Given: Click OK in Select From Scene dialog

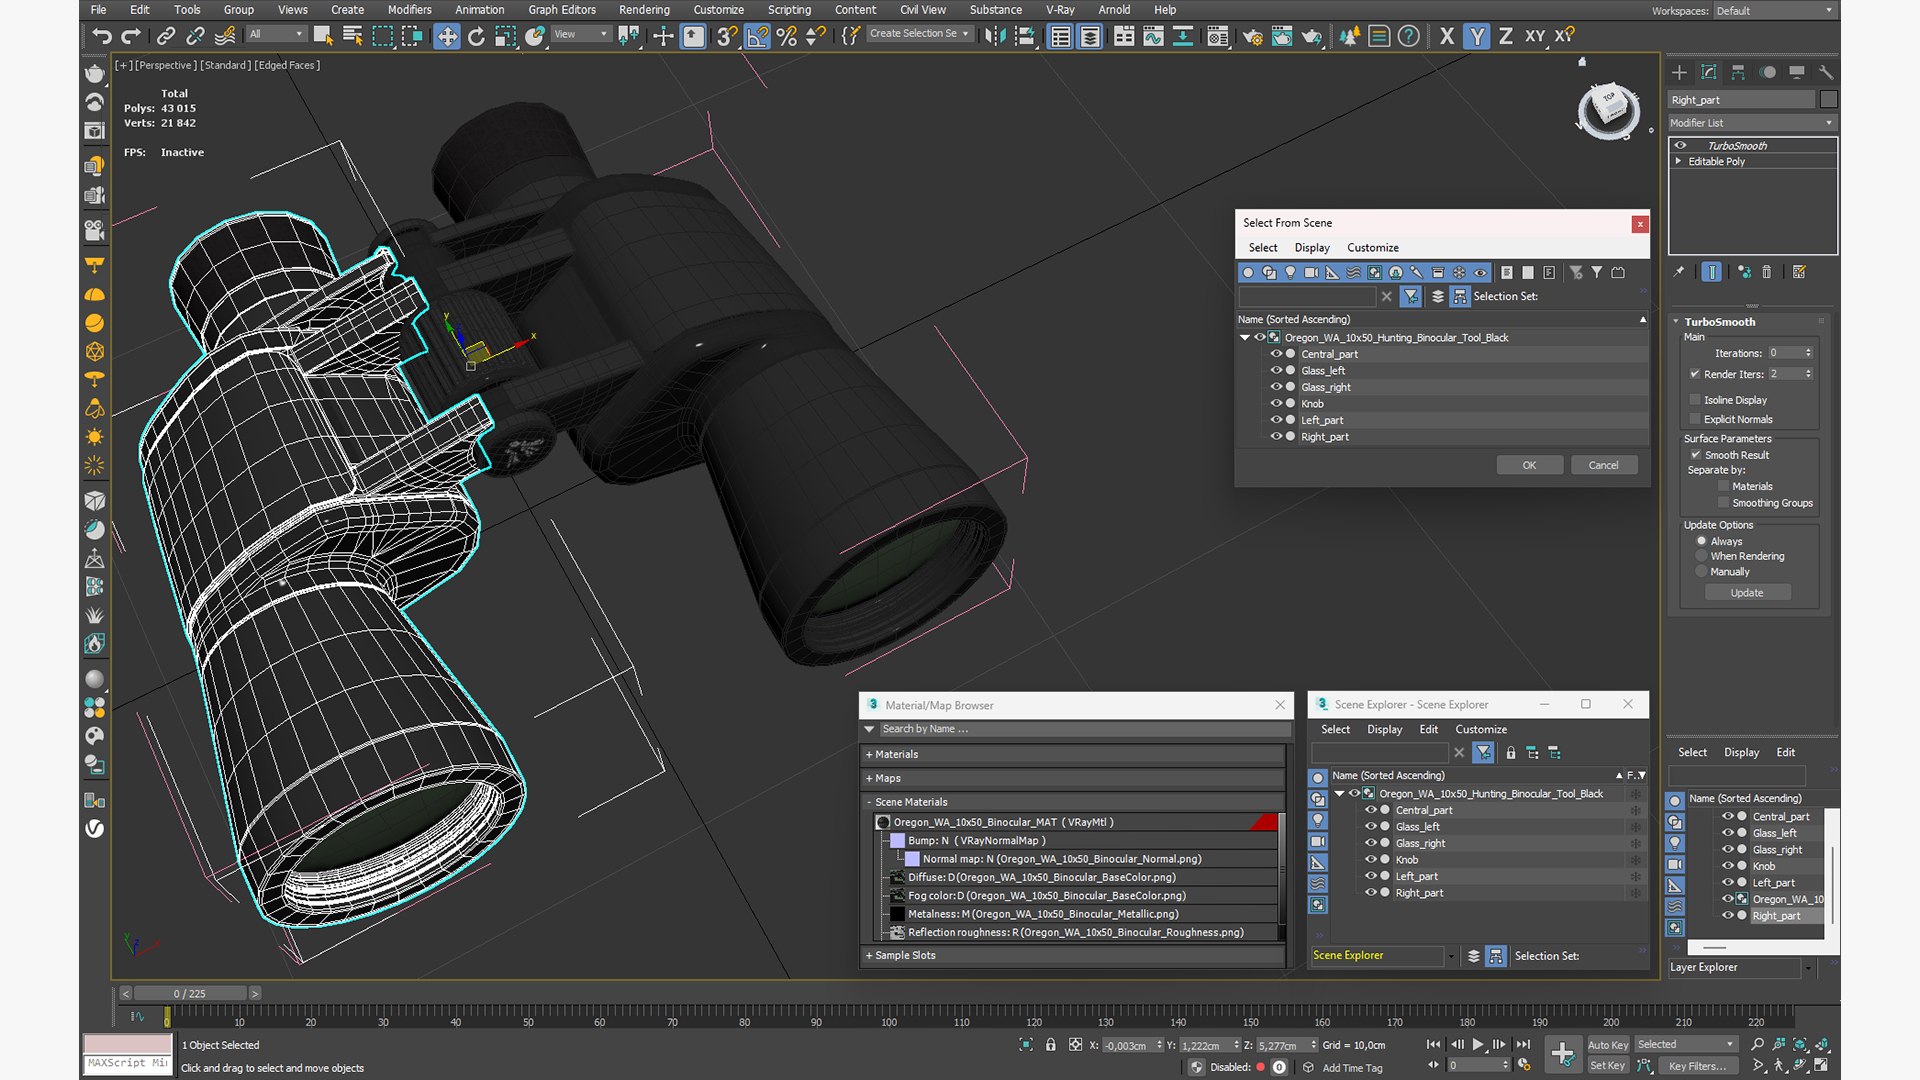Looking at the screenshot, I should pyautogui.click(x=1529, y=465).
